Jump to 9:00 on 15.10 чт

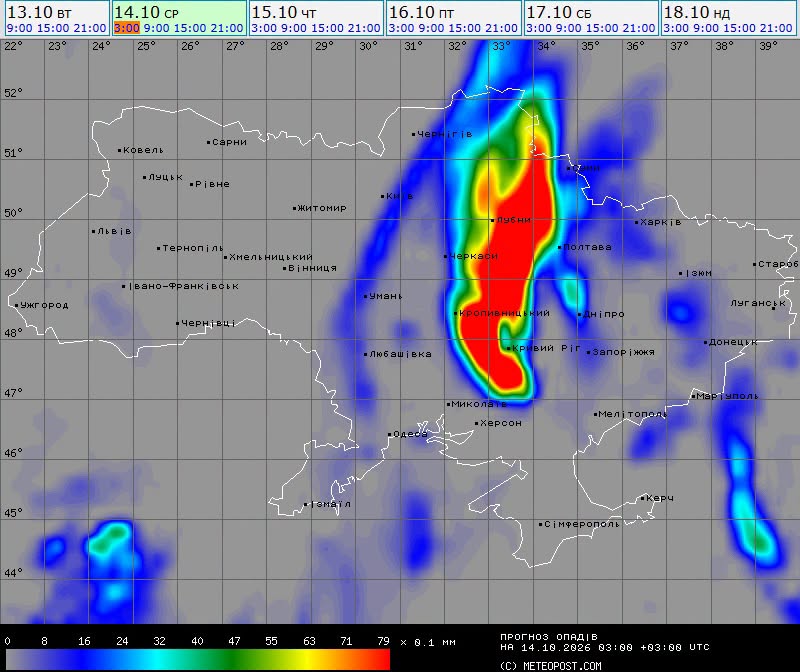(x=294, y=28)
